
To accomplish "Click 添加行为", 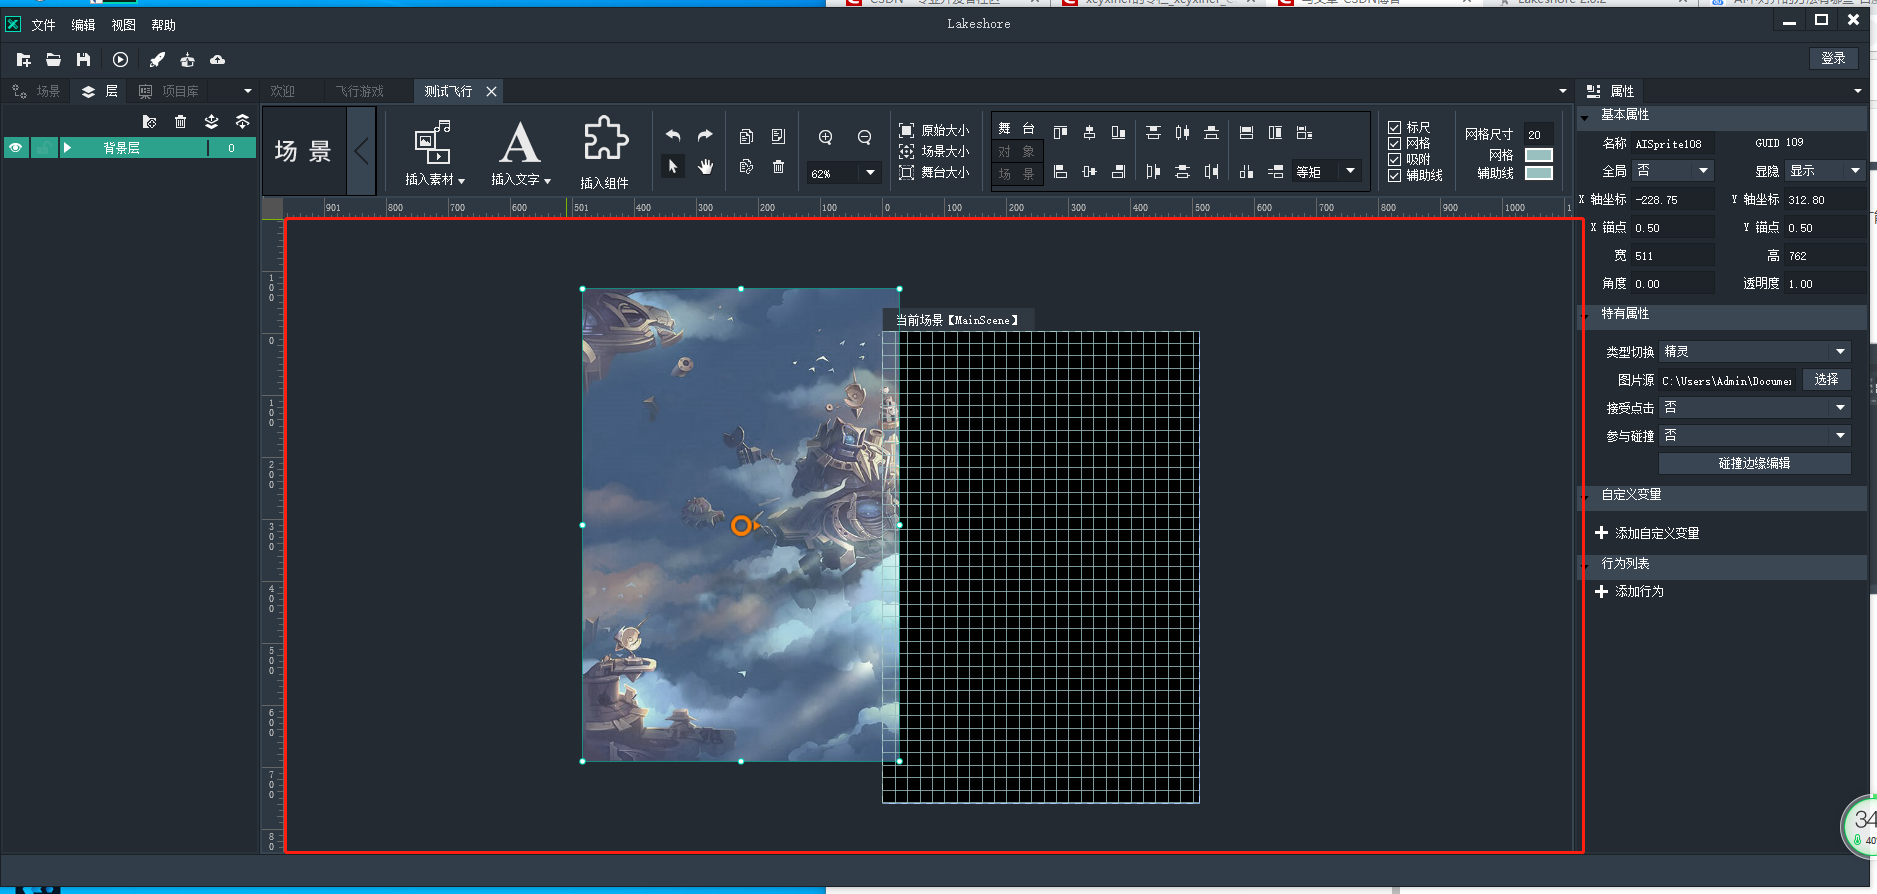I will 1629,591.
